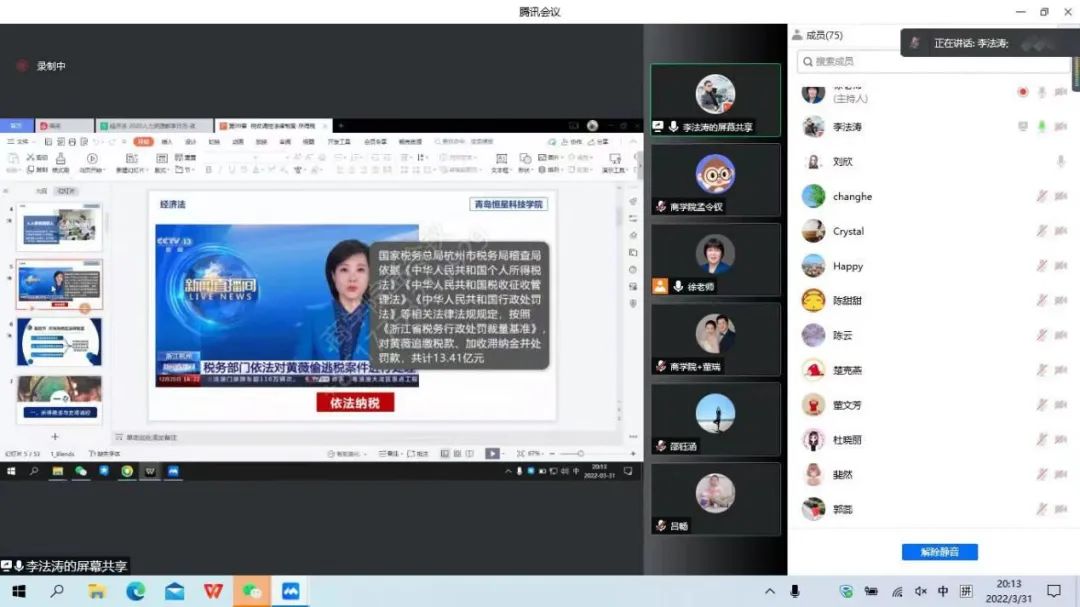Open the taskbar clock showing 20:13

[x=1008, y=590]
